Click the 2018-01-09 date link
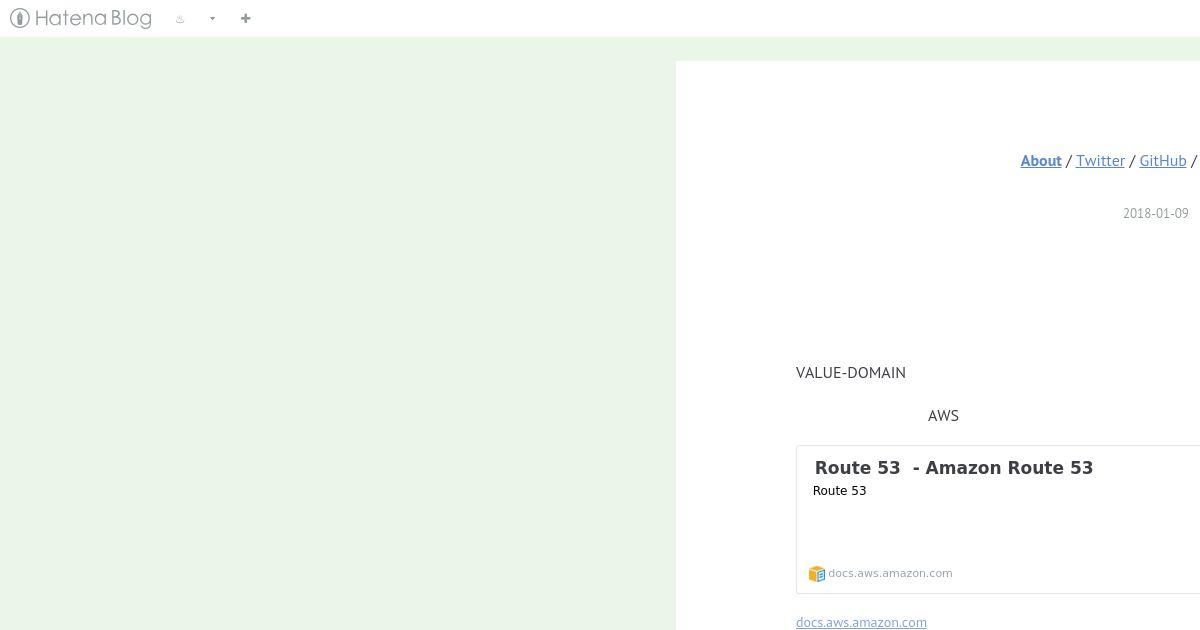Image resolution: width=1200 pixels, height=630 pixels. [1156, 213]
